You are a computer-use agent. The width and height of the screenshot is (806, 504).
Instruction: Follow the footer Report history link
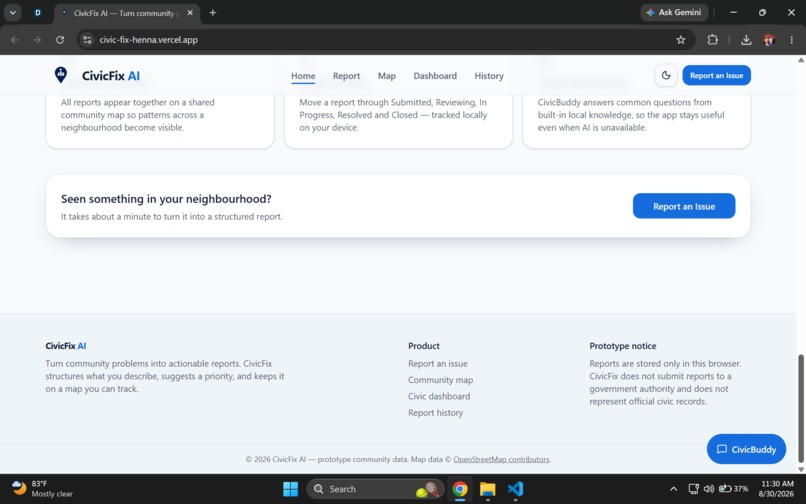(435, 413)
